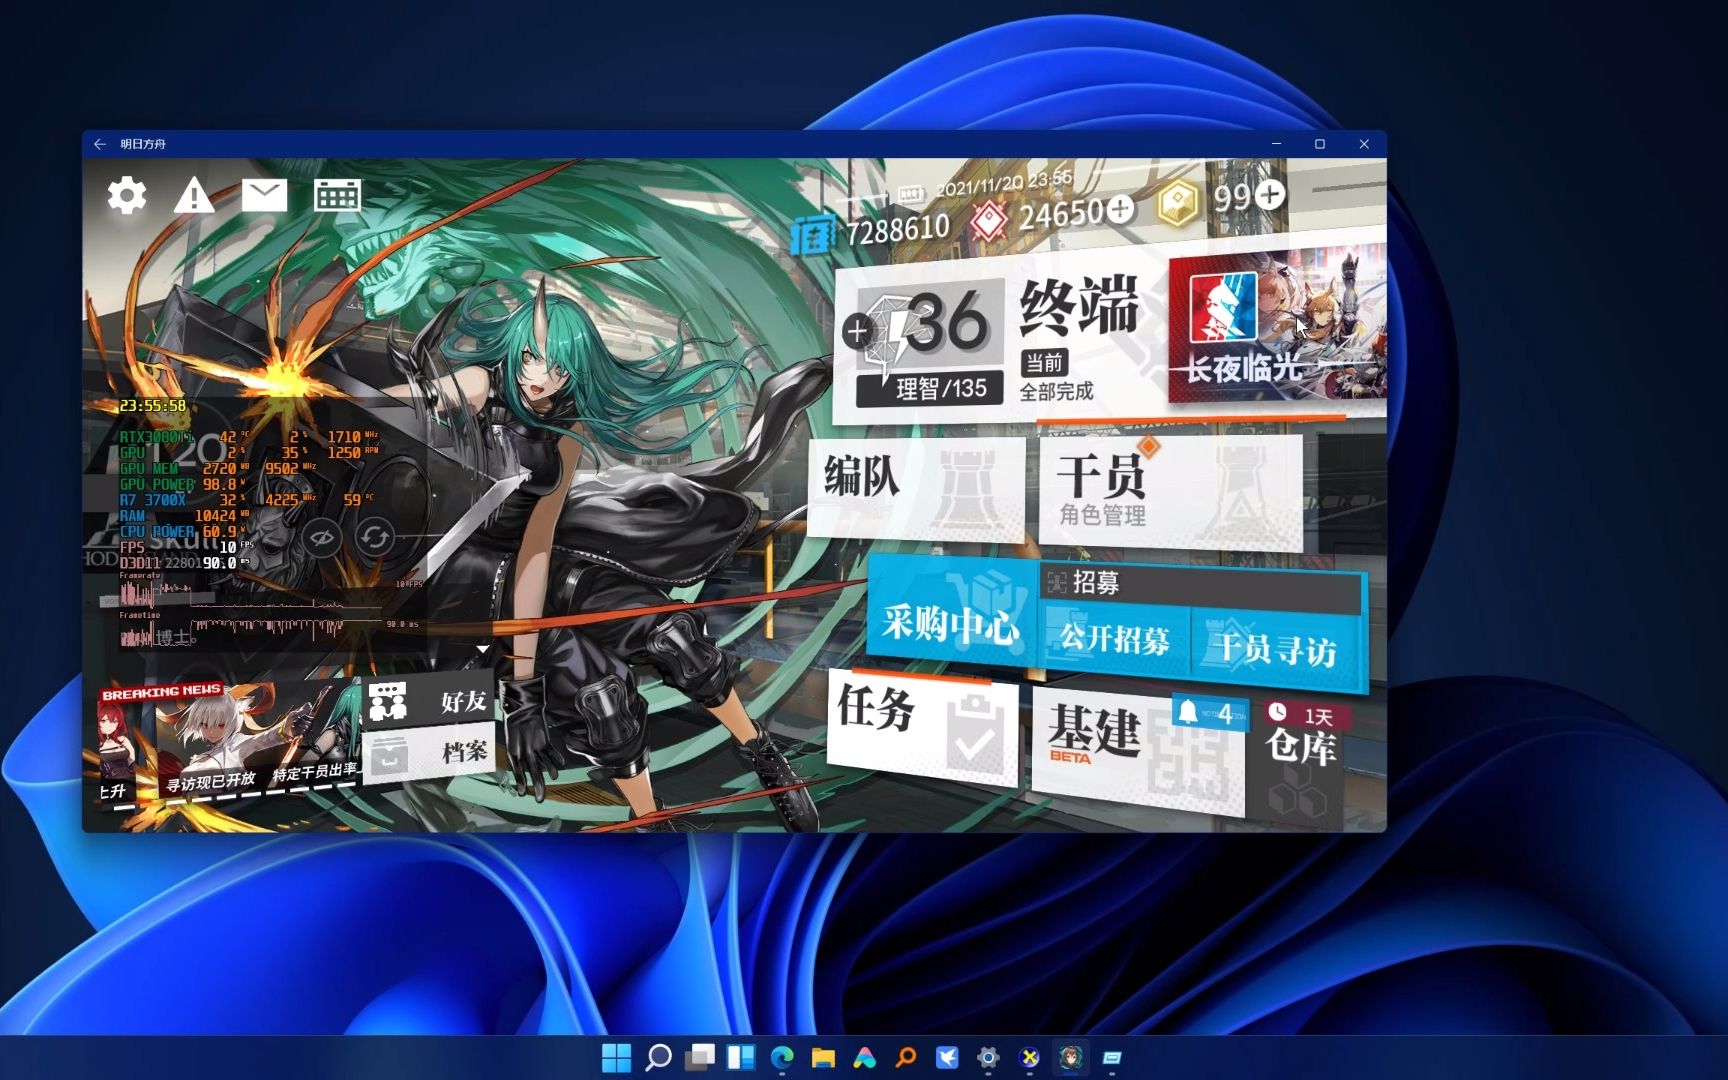The height and width of the screenshot is (1080, 1728).
Task: Maximize the 明日方舟 window
Action: (x=1320, y=144)
